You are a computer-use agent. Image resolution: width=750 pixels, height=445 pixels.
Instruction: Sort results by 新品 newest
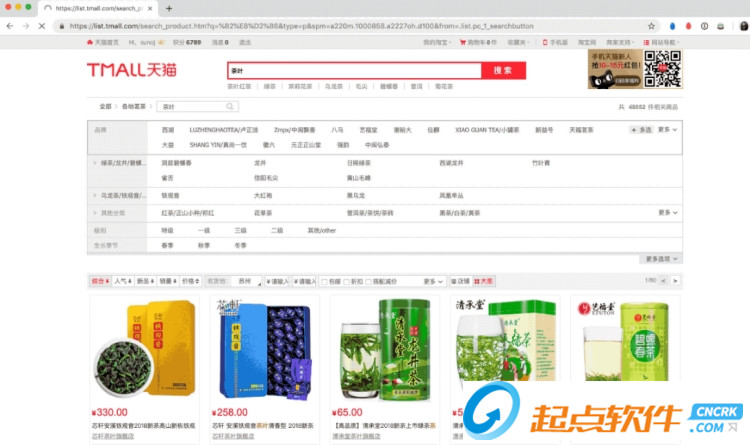coord(145,281)
